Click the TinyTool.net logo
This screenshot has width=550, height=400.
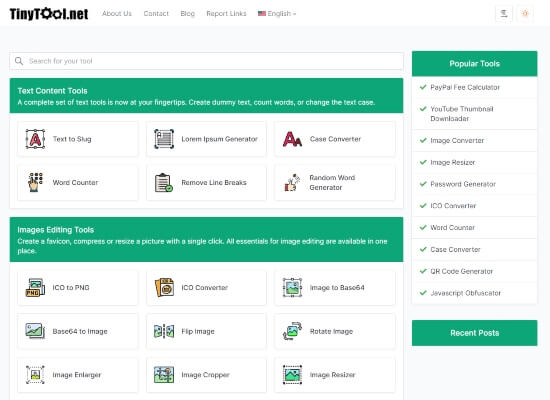[x=49, y=14]
